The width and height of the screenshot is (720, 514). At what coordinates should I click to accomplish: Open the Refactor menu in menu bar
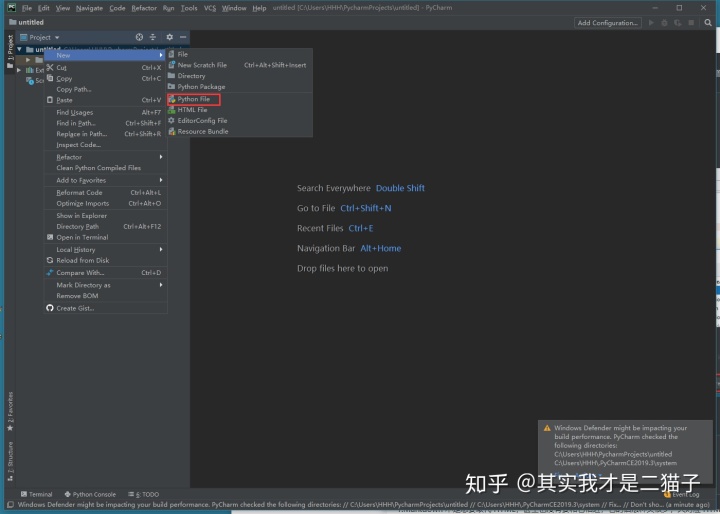tap(144, 8)
